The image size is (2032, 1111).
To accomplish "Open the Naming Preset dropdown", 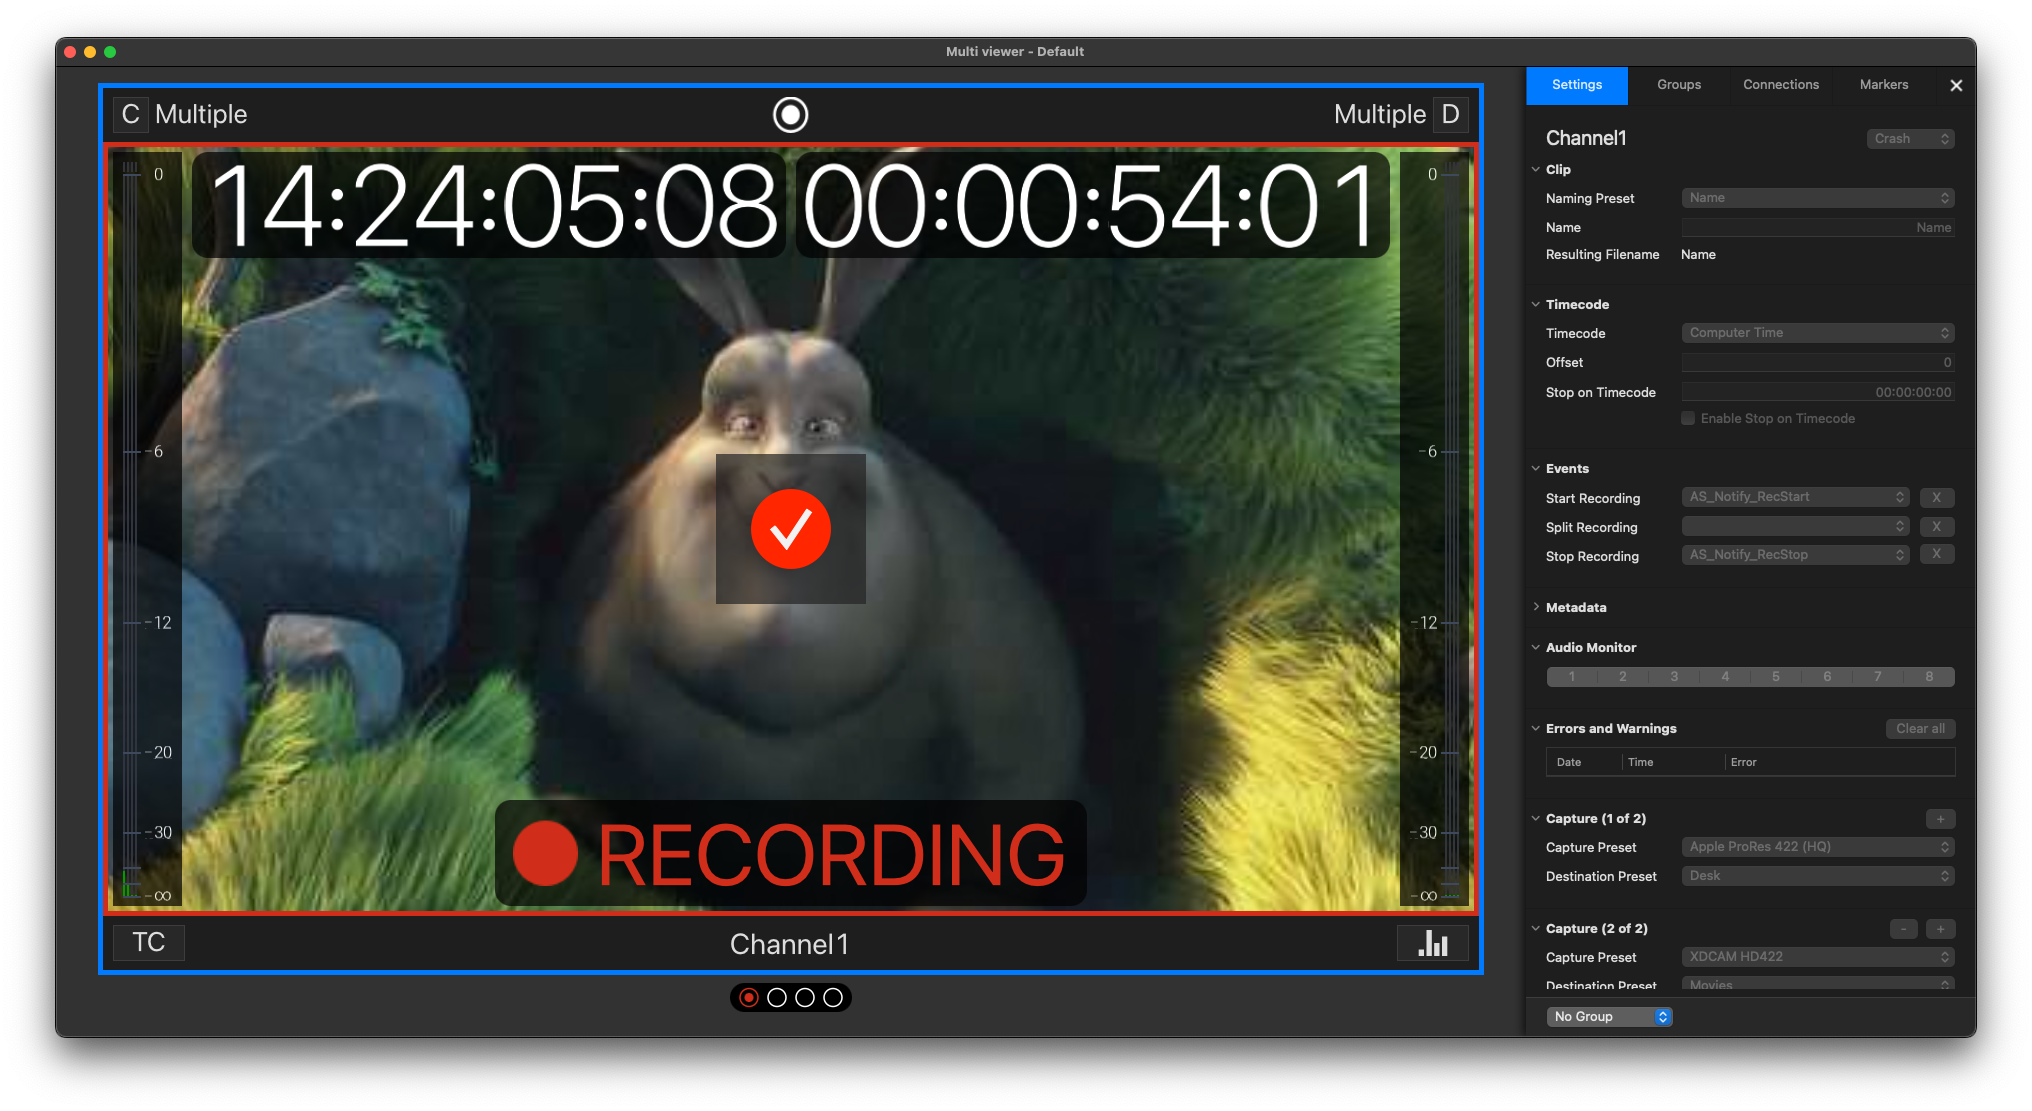I will [x=1817, y=198].
